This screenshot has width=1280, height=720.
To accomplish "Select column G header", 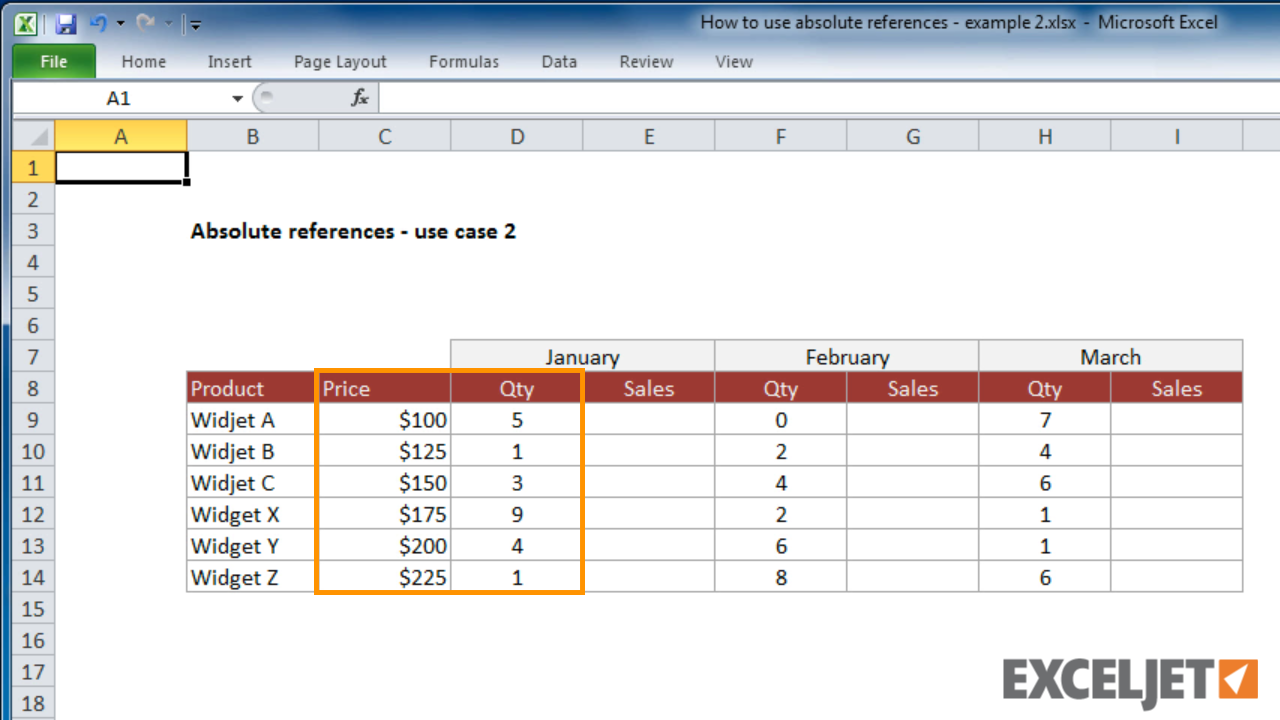I will [913, 136].
